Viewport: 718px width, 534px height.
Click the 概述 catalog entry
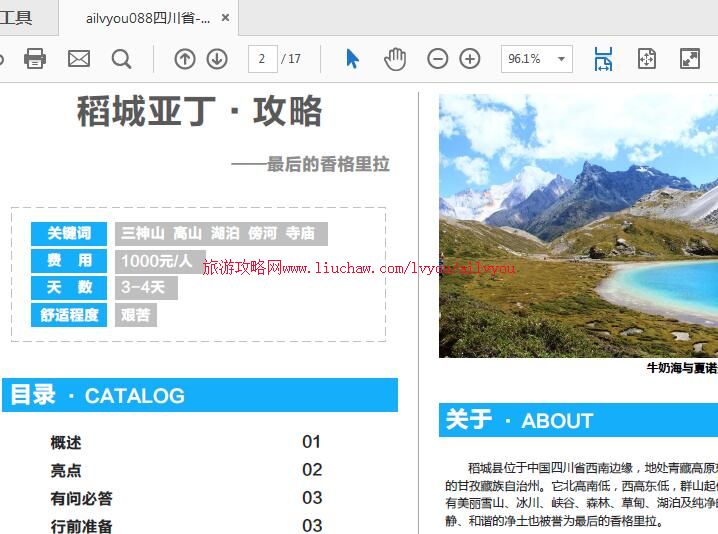66,442
